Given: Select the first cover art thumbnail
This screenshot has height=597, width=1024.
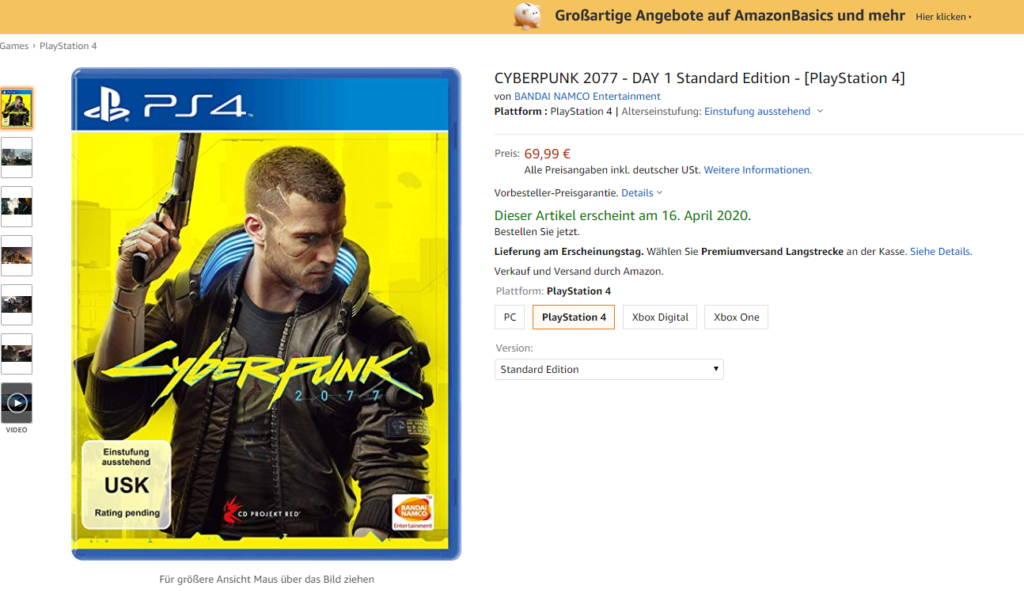Looking at the screenshot, I should pyautogui.click(x=16, y=108).
